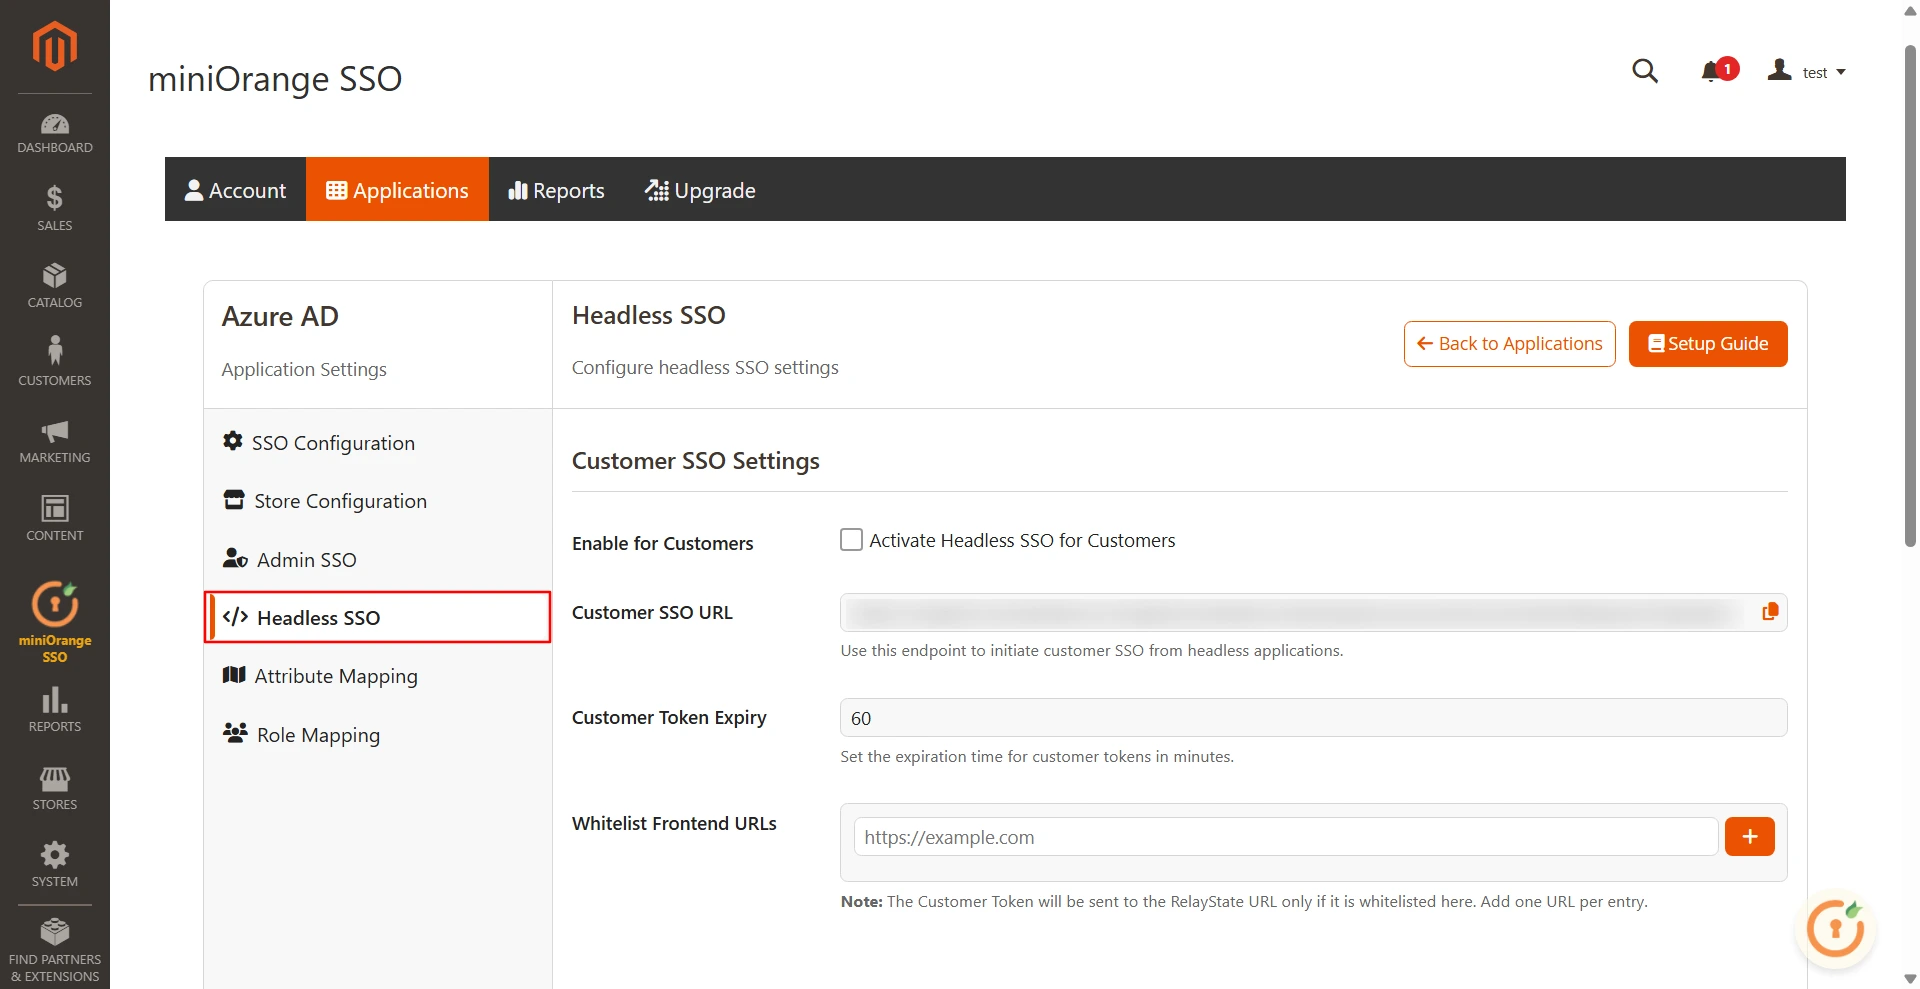Open the orange support chat widget
The height and width of the screenshot is (989, 1920).
pyautogui.click(x=1836, y=929)
